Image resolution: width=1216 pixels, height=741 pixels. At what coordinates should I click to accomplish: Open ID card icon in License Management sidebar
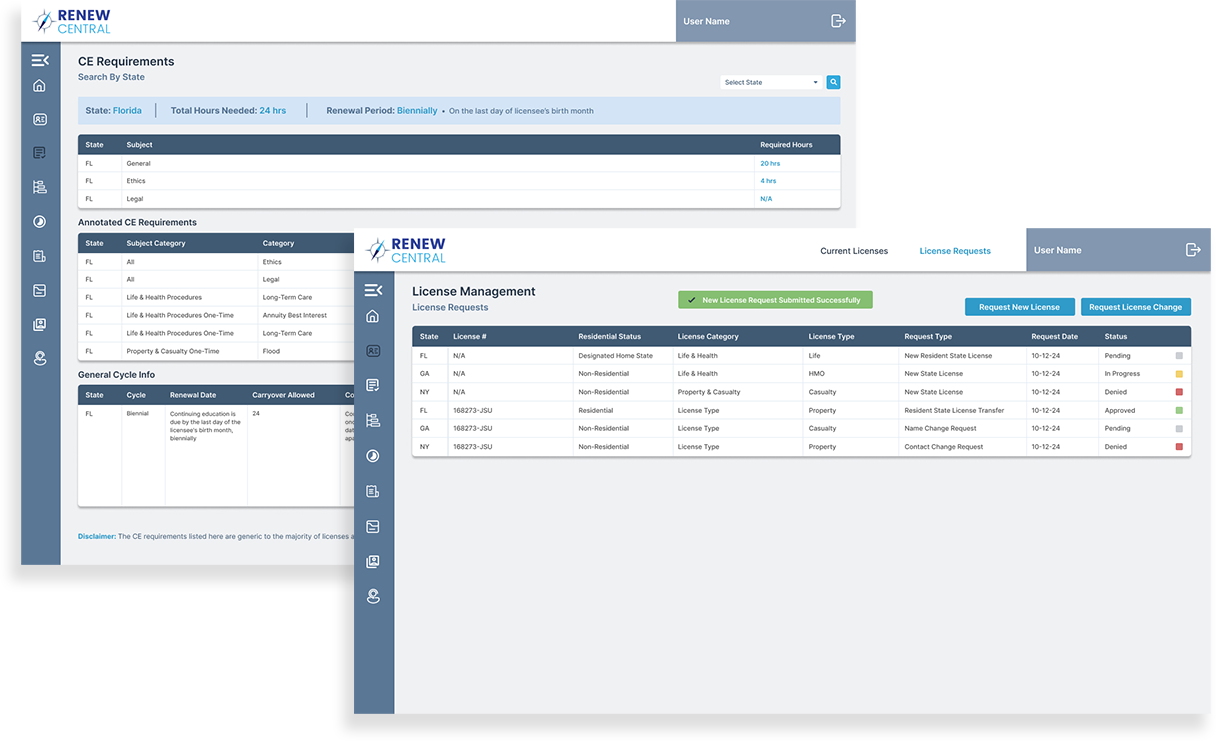pos(373,351)
